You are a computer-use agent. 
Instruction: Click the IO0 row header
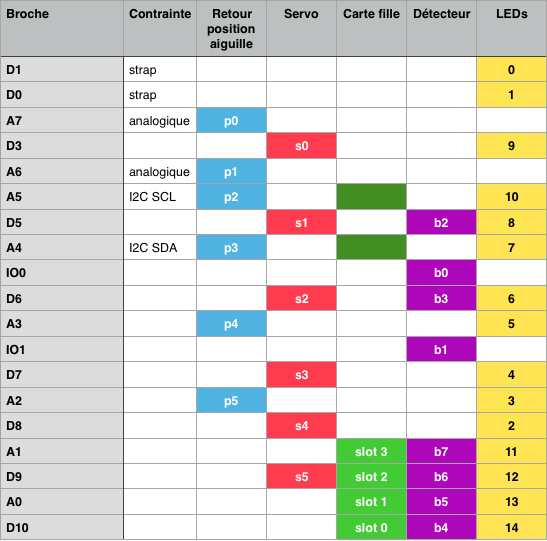tap(62, 272)
